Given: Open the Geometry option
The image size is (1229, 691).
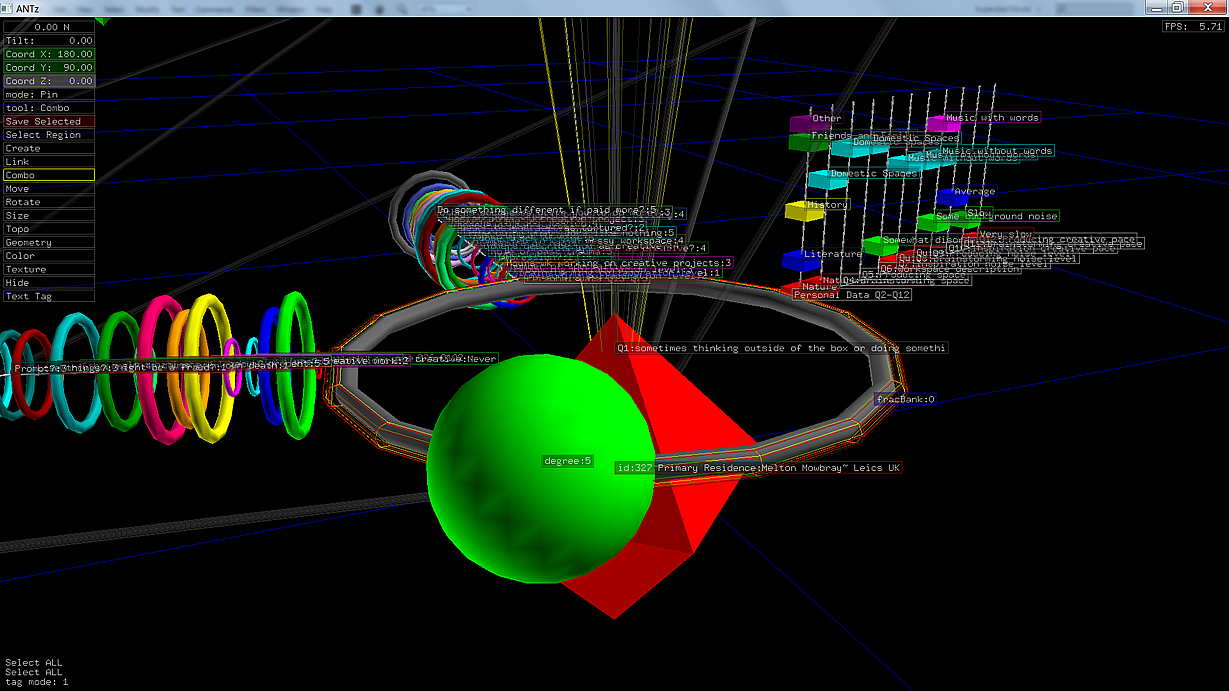Looking at the screenshot, I should click(49, 243).
